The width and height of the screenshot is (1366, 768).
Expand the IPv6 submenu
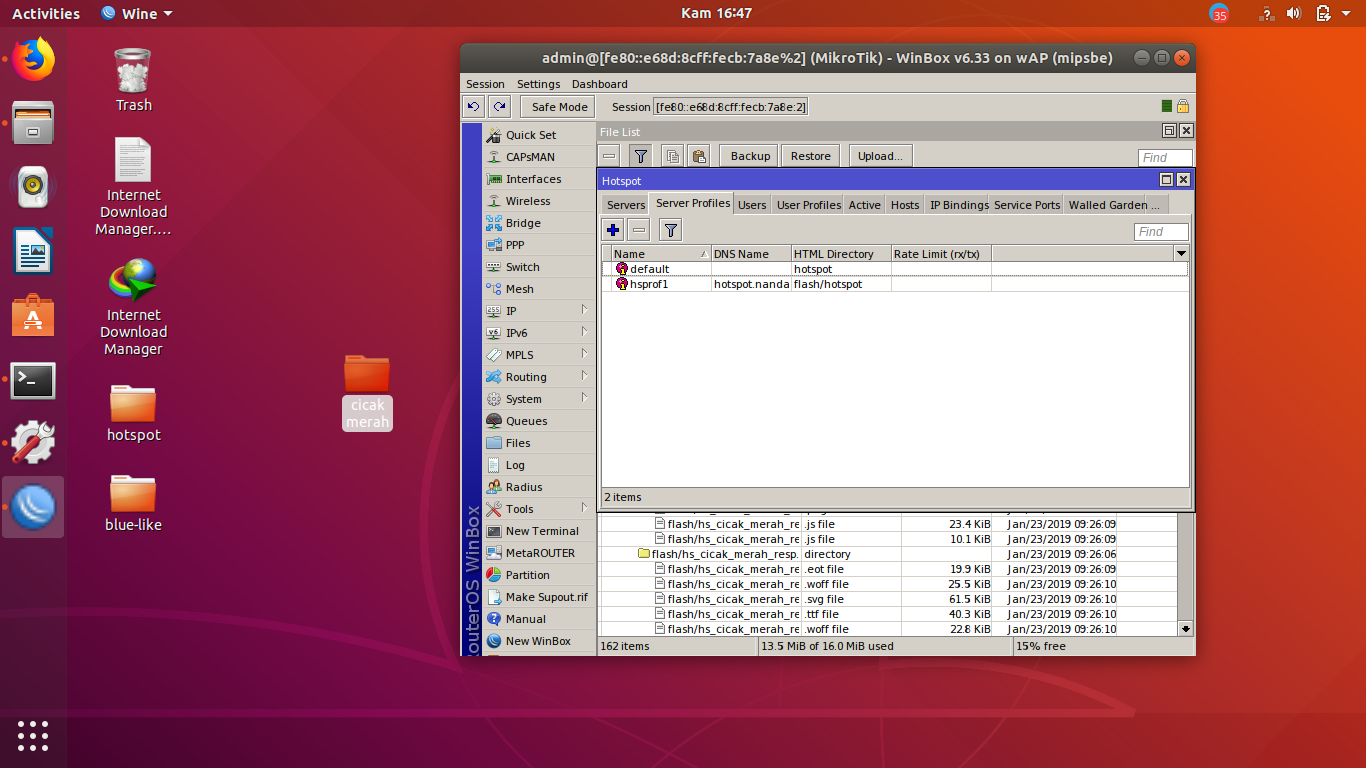tap(538, 333)
